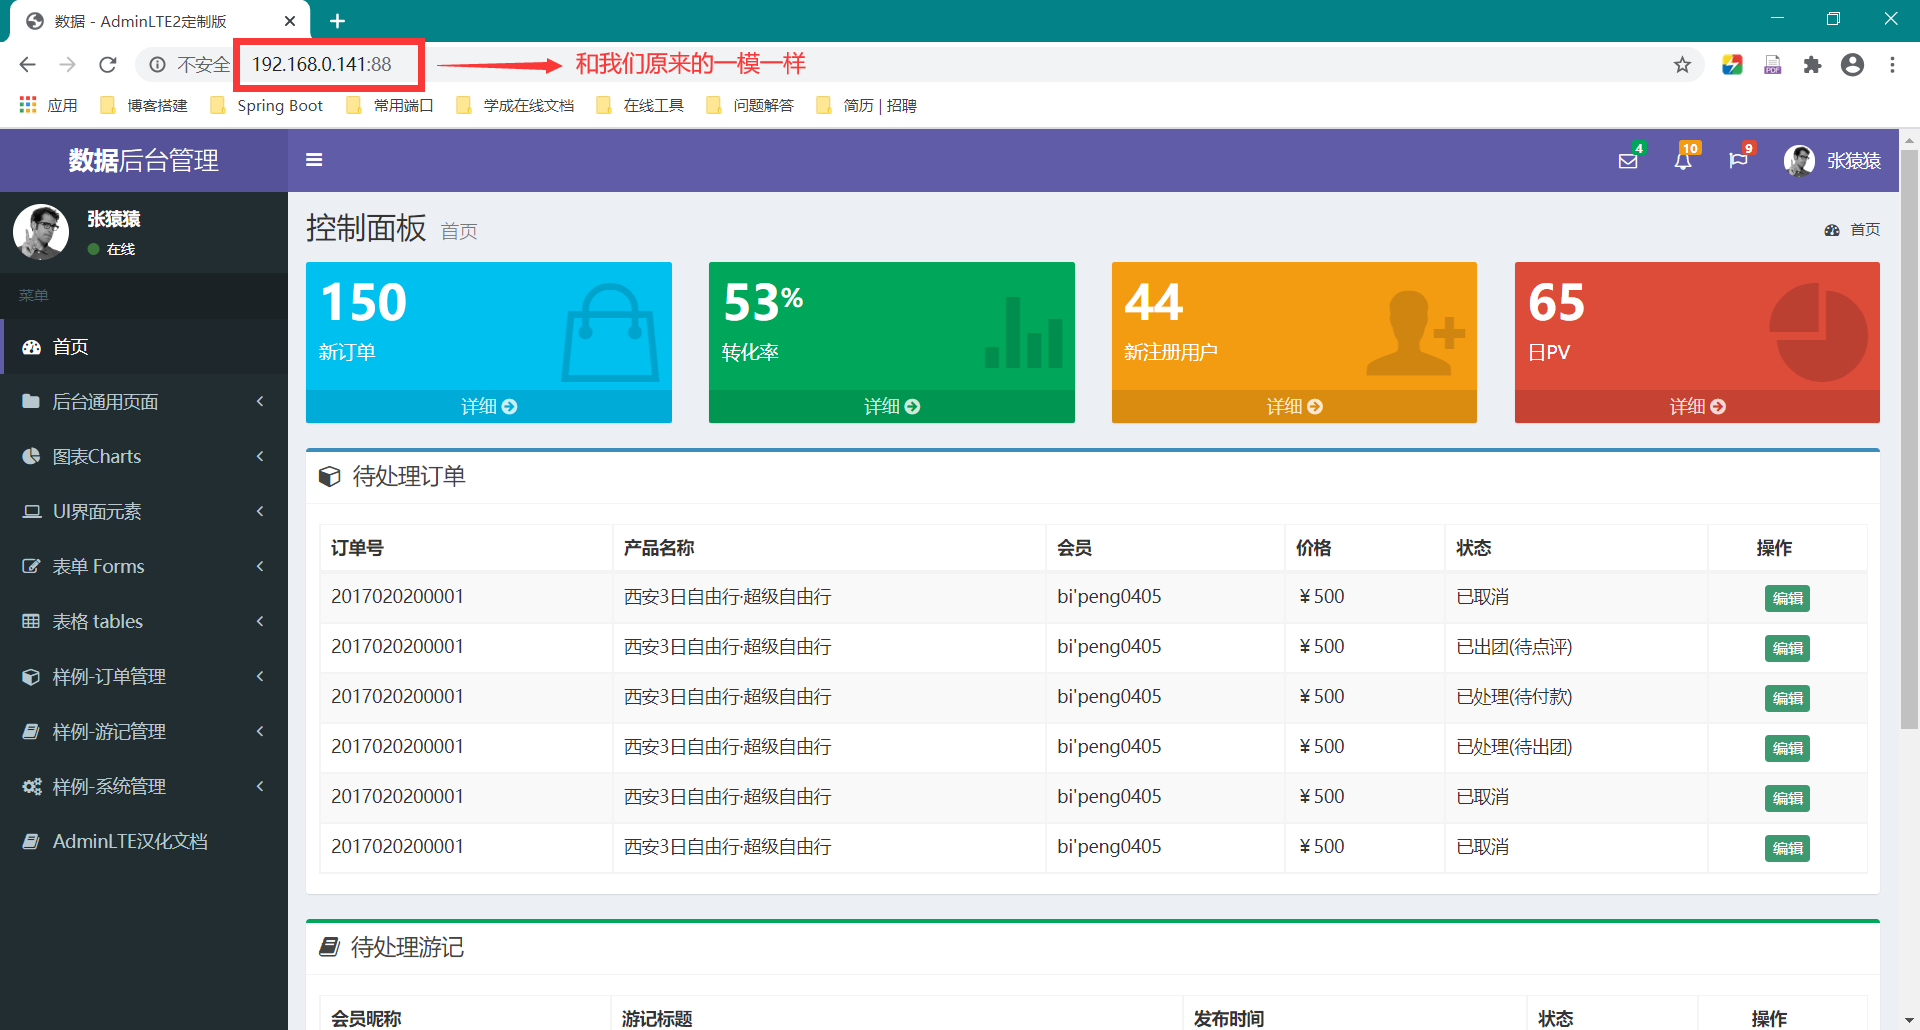Open the Chrome three-dot menu
1920x1030 pixels.
click(1892, 65)
